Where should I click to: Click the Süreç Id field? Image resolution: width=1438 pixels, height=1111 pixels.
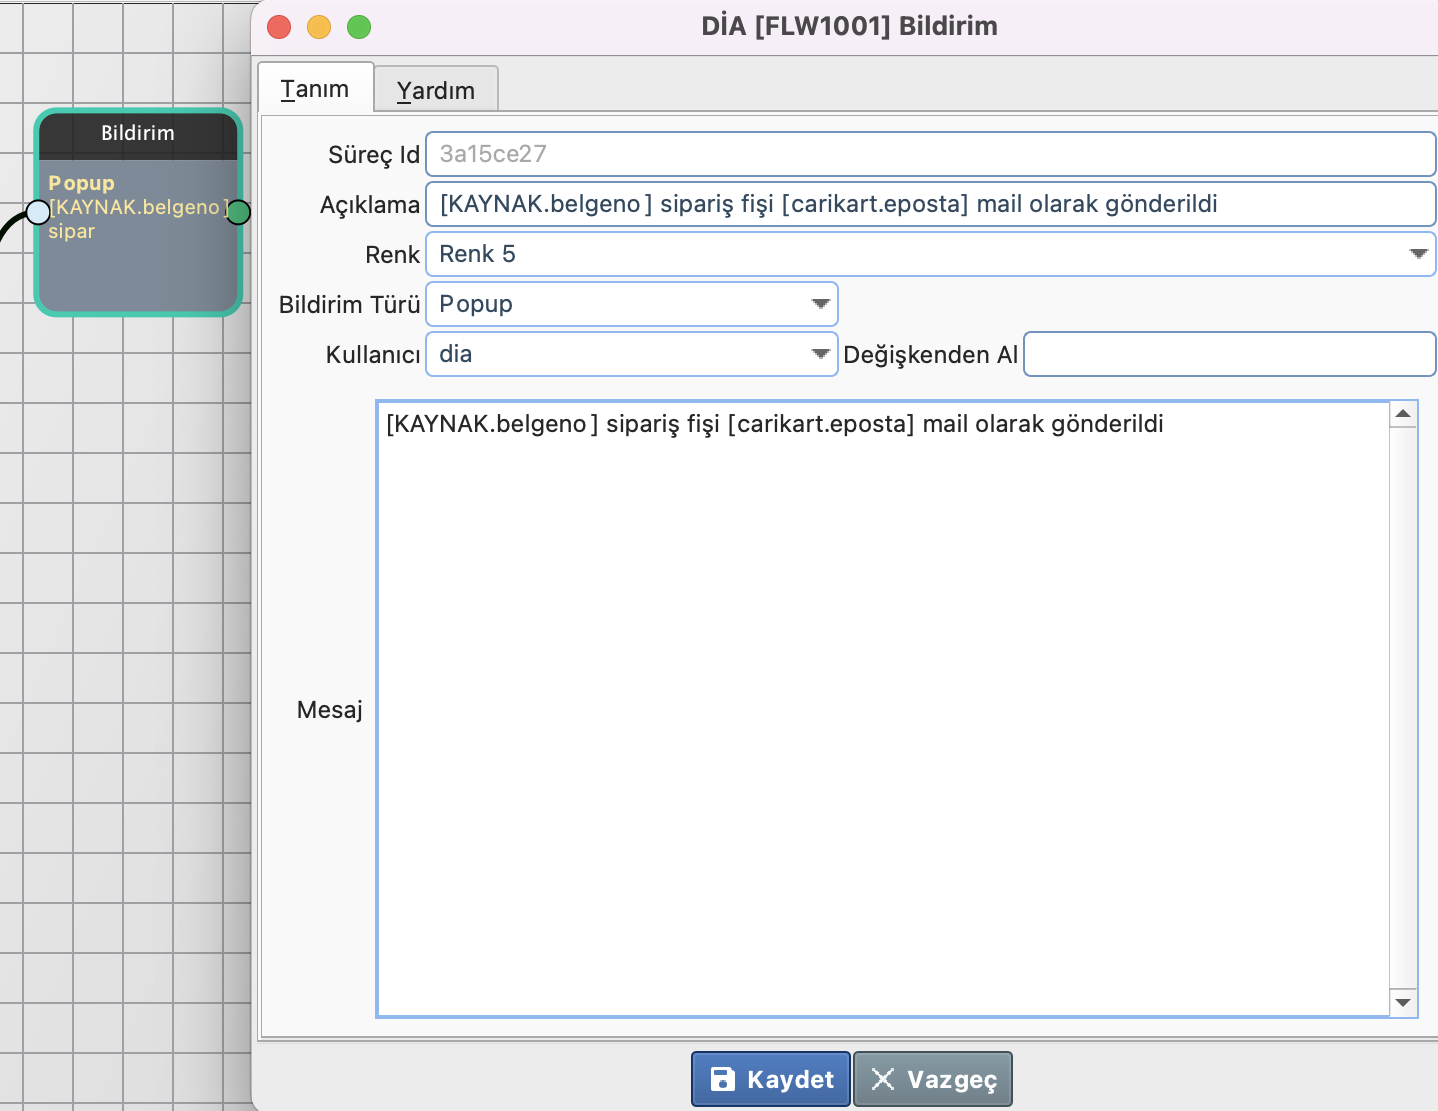pyautogui.click(x=930, y=154)
